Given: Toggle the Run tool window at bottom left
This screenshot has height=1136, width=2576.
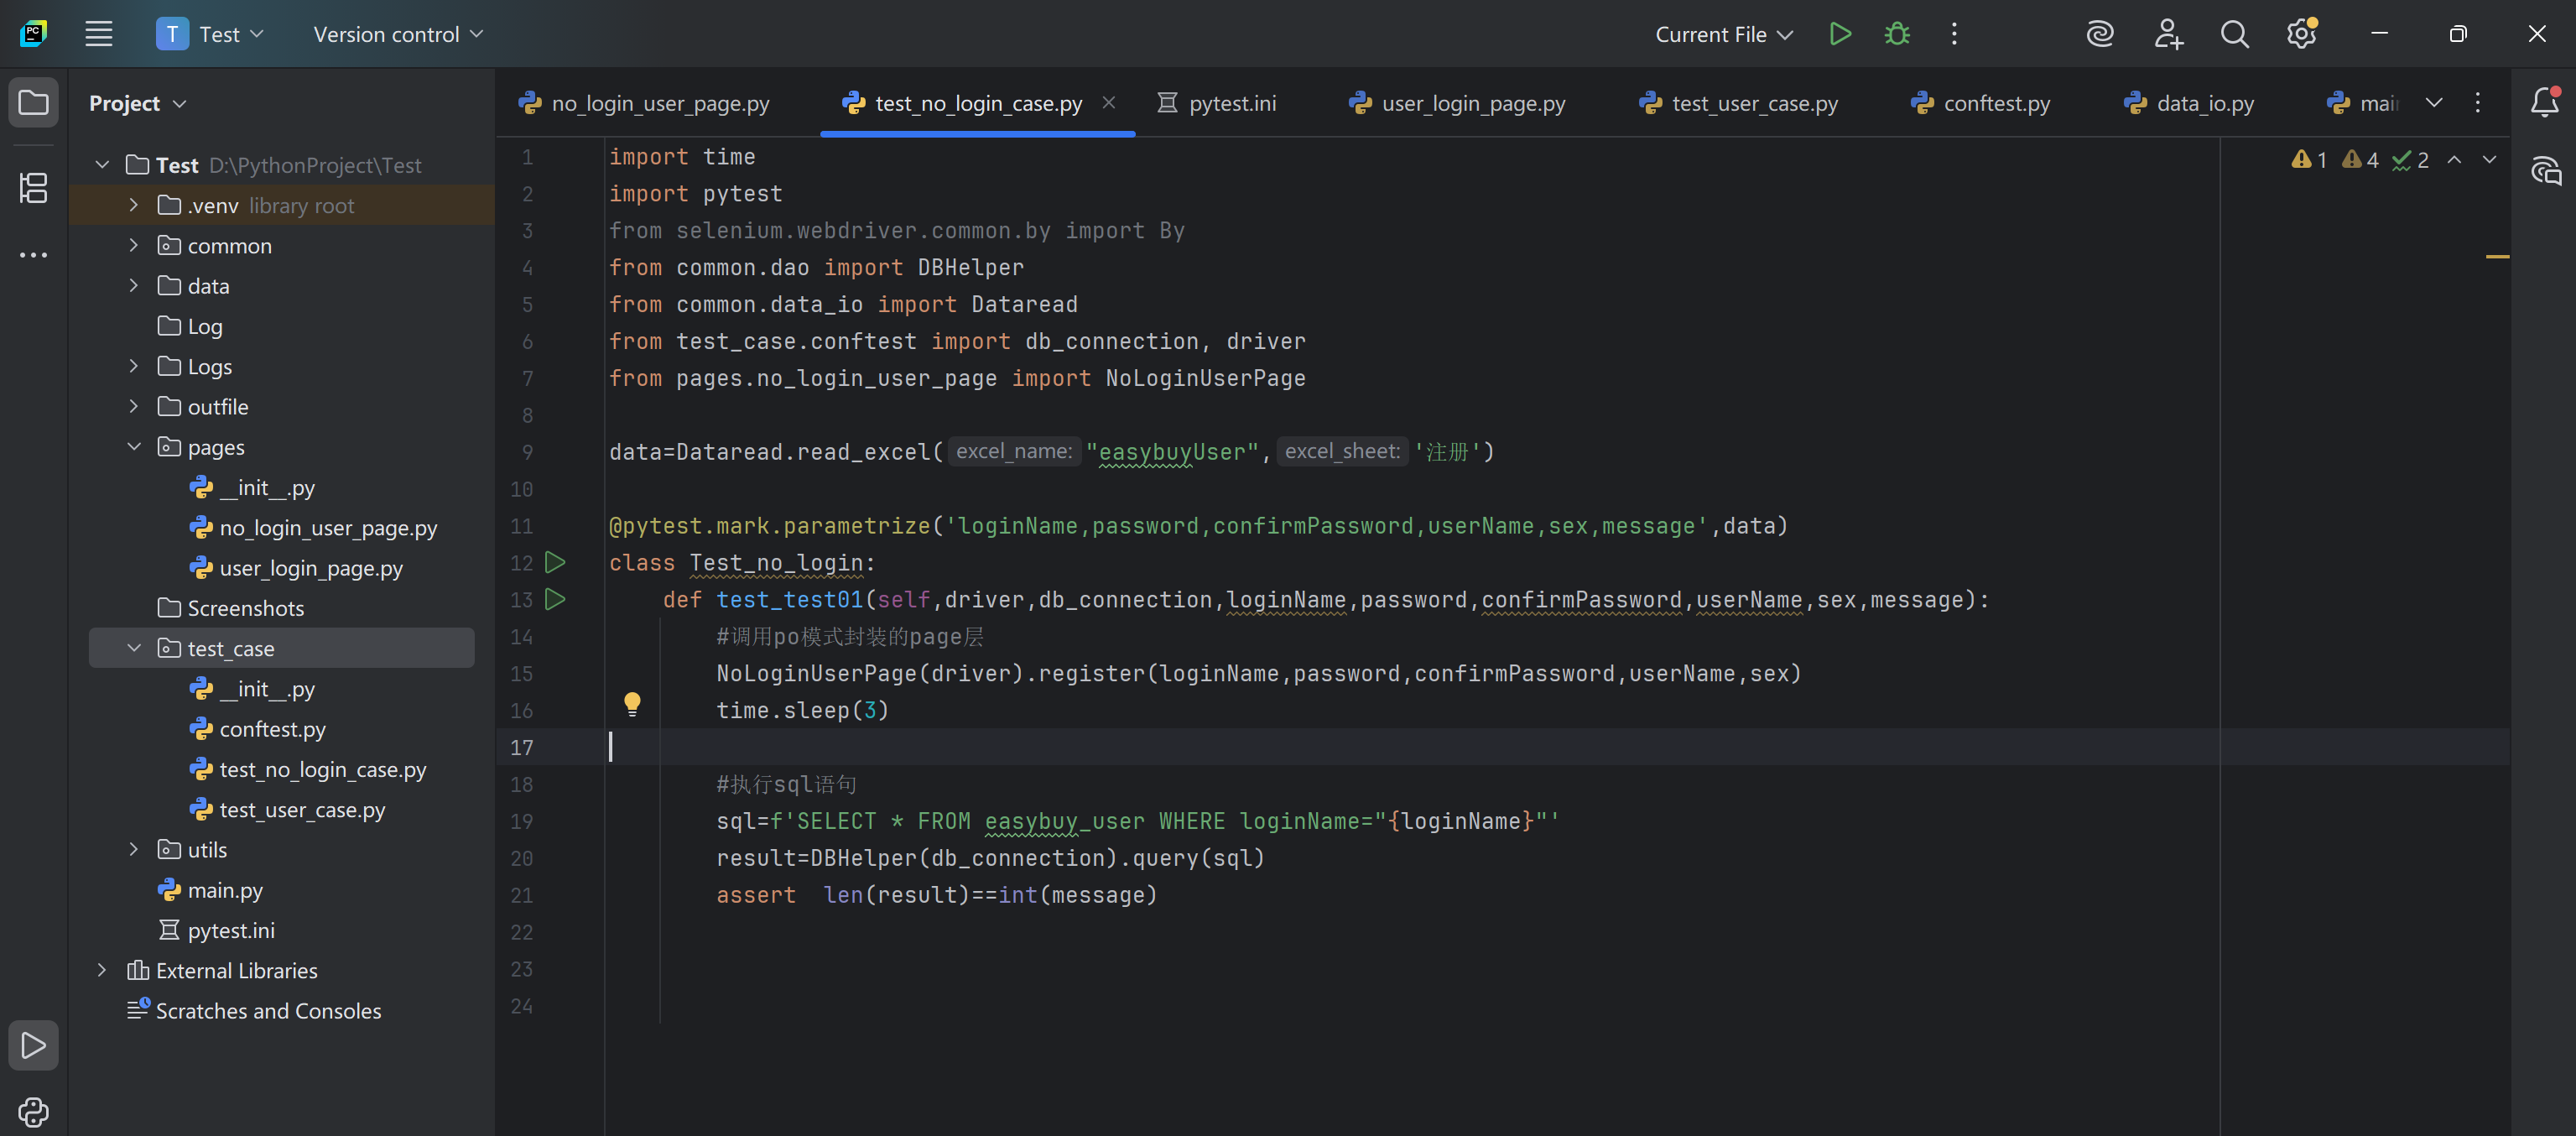Looking at the screenshot, I should click(x=33, y=1045).
